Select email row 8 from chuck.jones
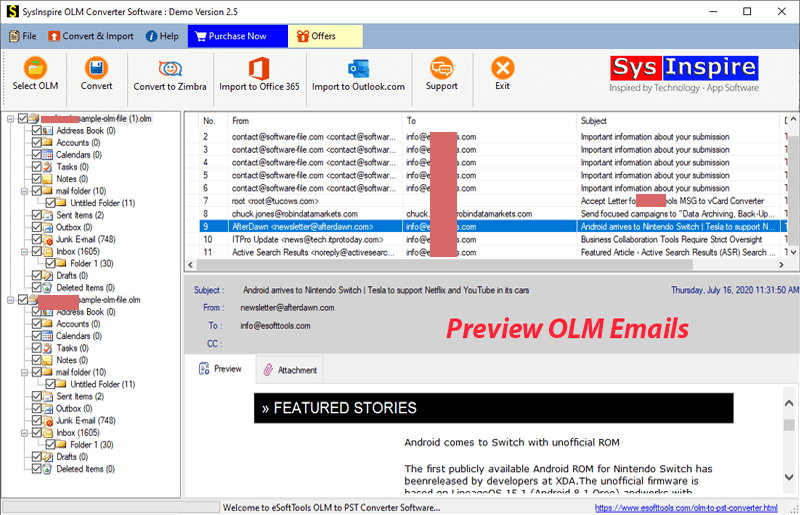800x515 pixels. tap(490, 214)
